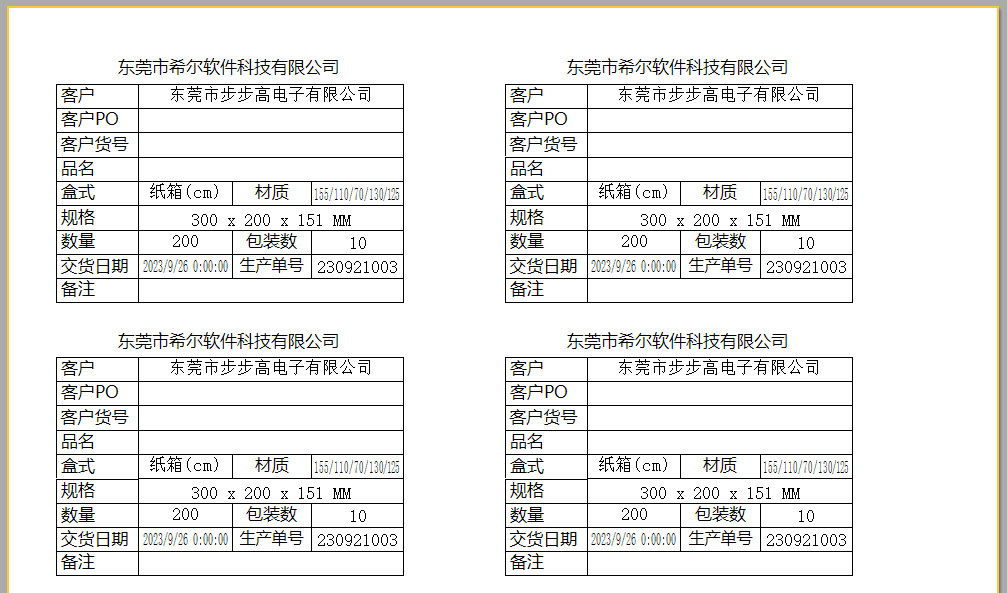Click 纸箱(cm) cell in the top-left label
The width and height of the screenshot is (1007, 593).
pyautogui.click(x=185, y=192)
